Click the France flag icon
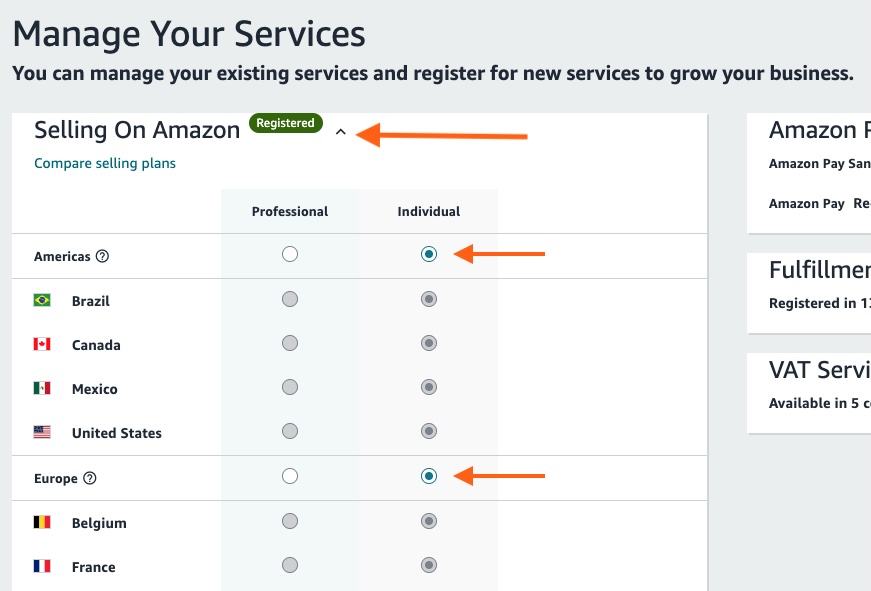This screenshot has height=591, width=871. coord(42,566)
